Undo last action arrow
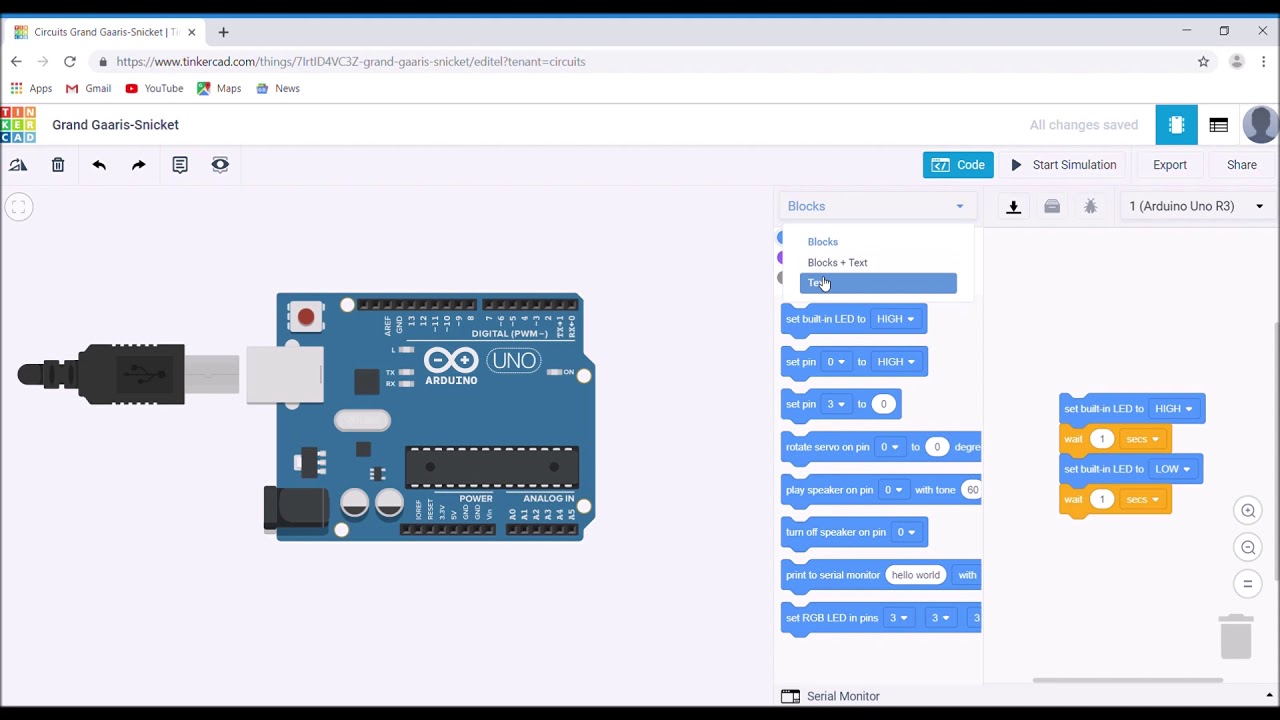 click(x=99, y=165)
